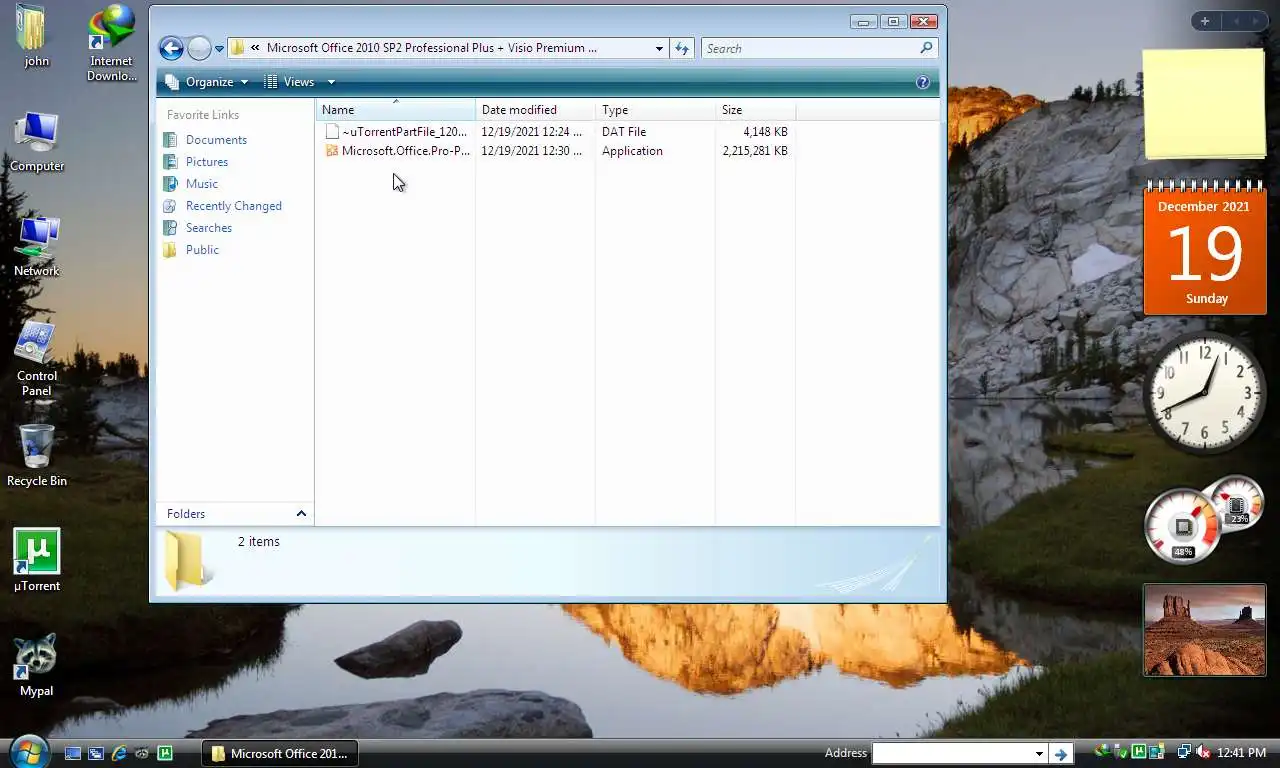Image resolution: width=1280 pixels, height=768 pixels.
Task: Click the taskbar Address input field
Action: click(952, 753)
